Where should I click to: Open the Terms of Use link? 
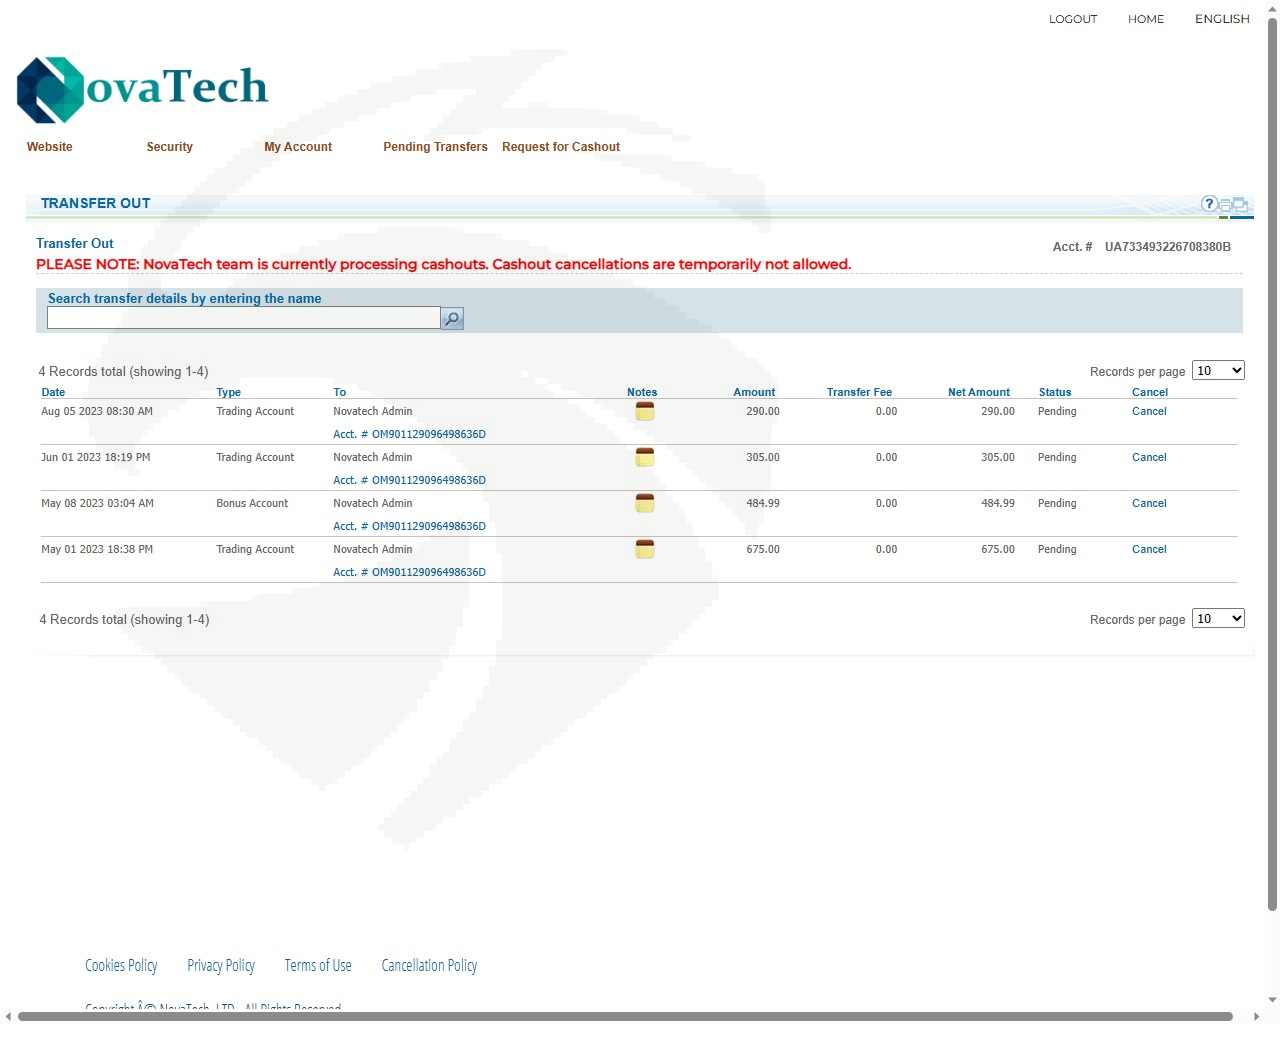coord(318,965)
